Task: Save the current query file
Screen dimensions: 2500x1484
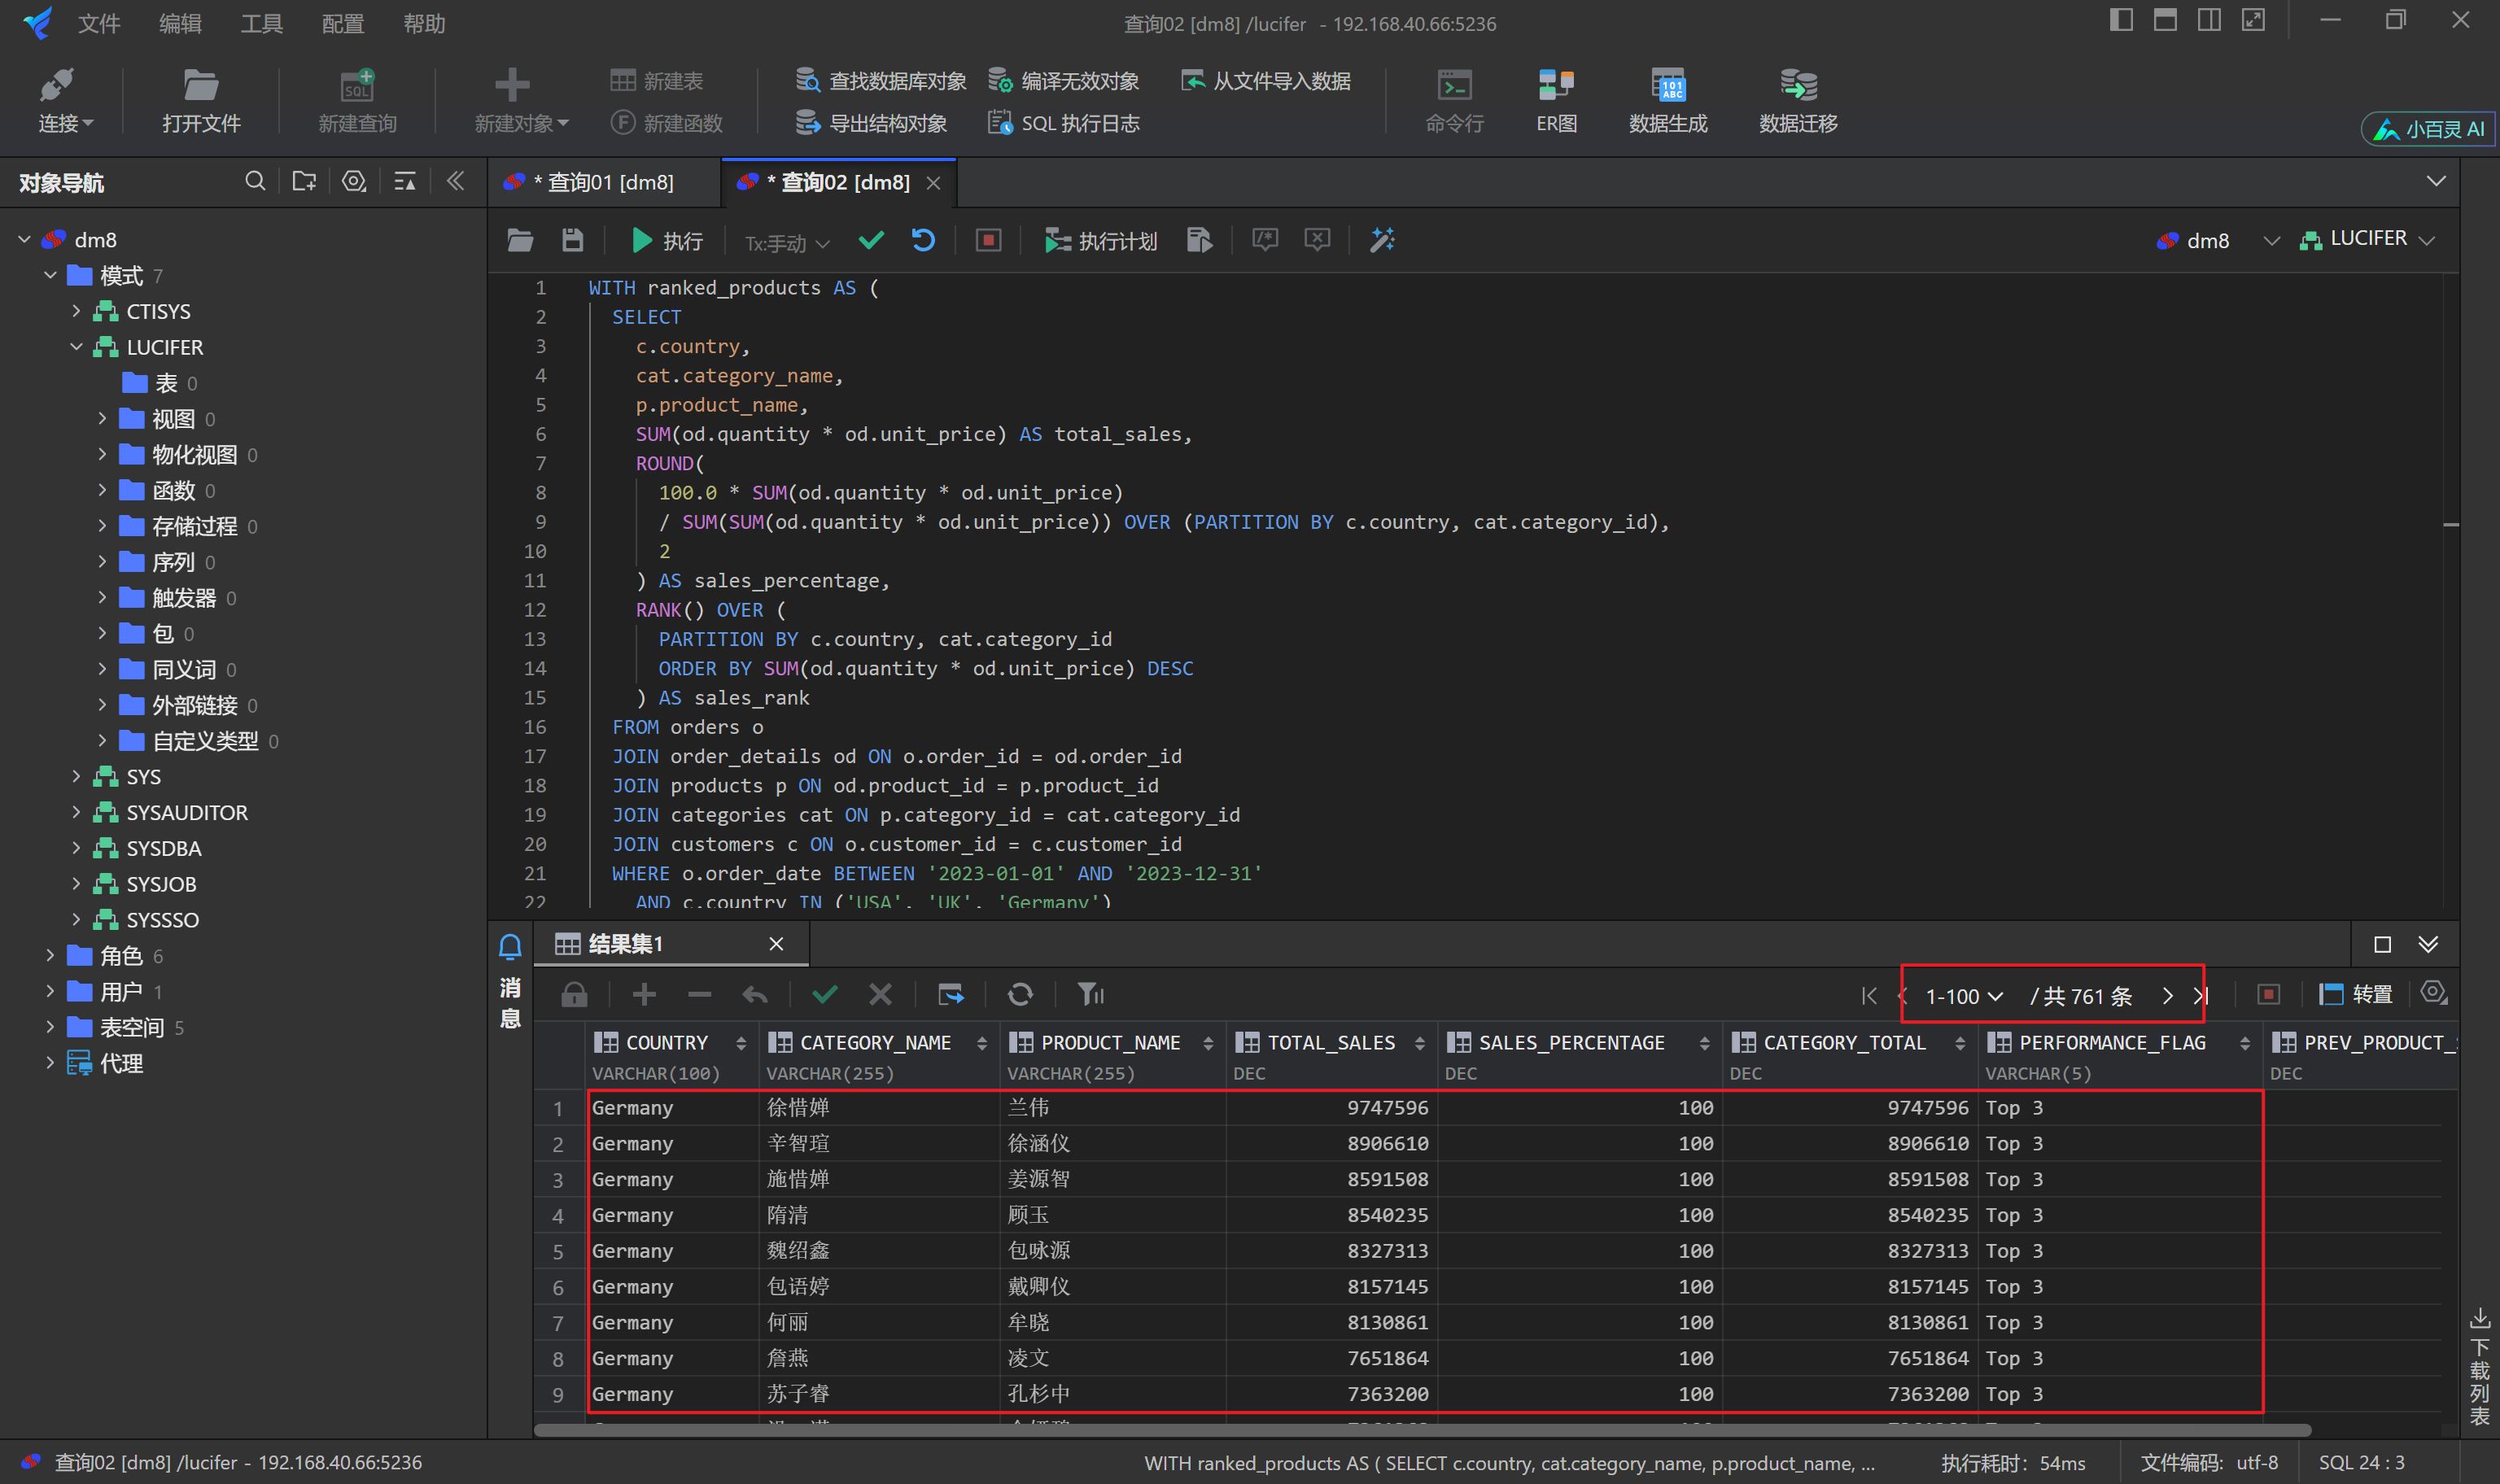Action: tap(571, 240)
